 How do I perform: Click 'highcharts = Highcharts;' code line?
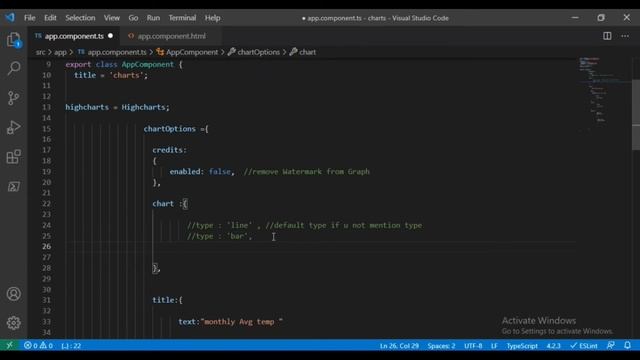[x=117, y=107]
